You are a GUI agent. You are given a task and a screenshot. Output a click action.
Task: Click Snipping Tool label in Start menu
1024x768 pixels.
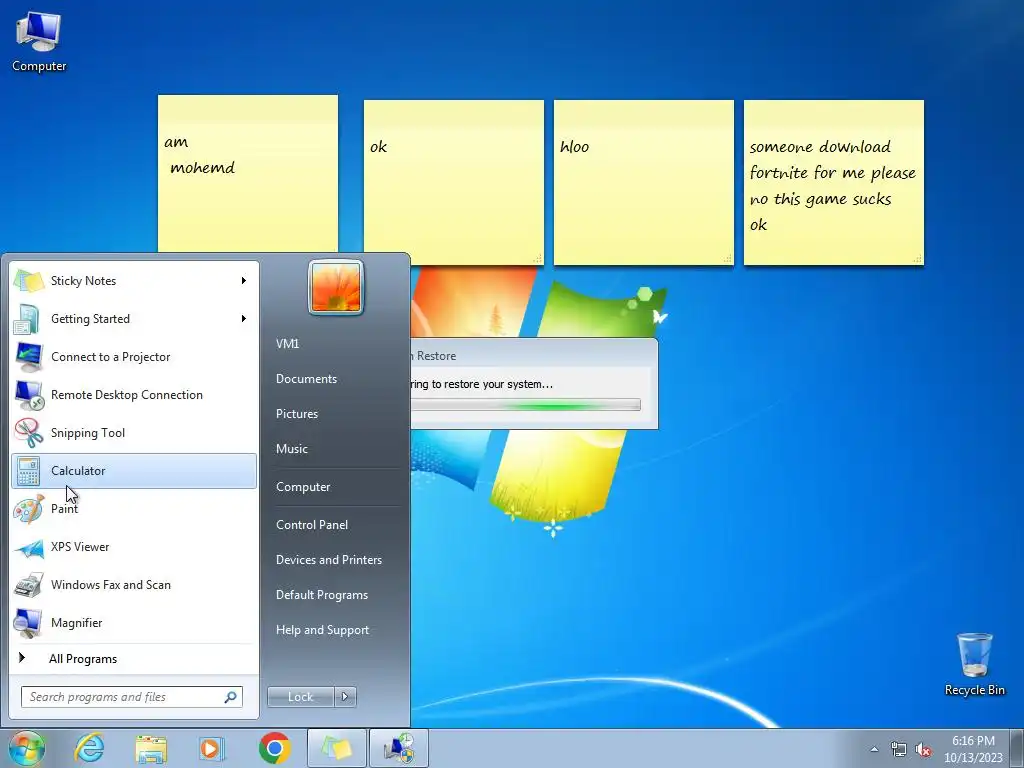[88, 433]
